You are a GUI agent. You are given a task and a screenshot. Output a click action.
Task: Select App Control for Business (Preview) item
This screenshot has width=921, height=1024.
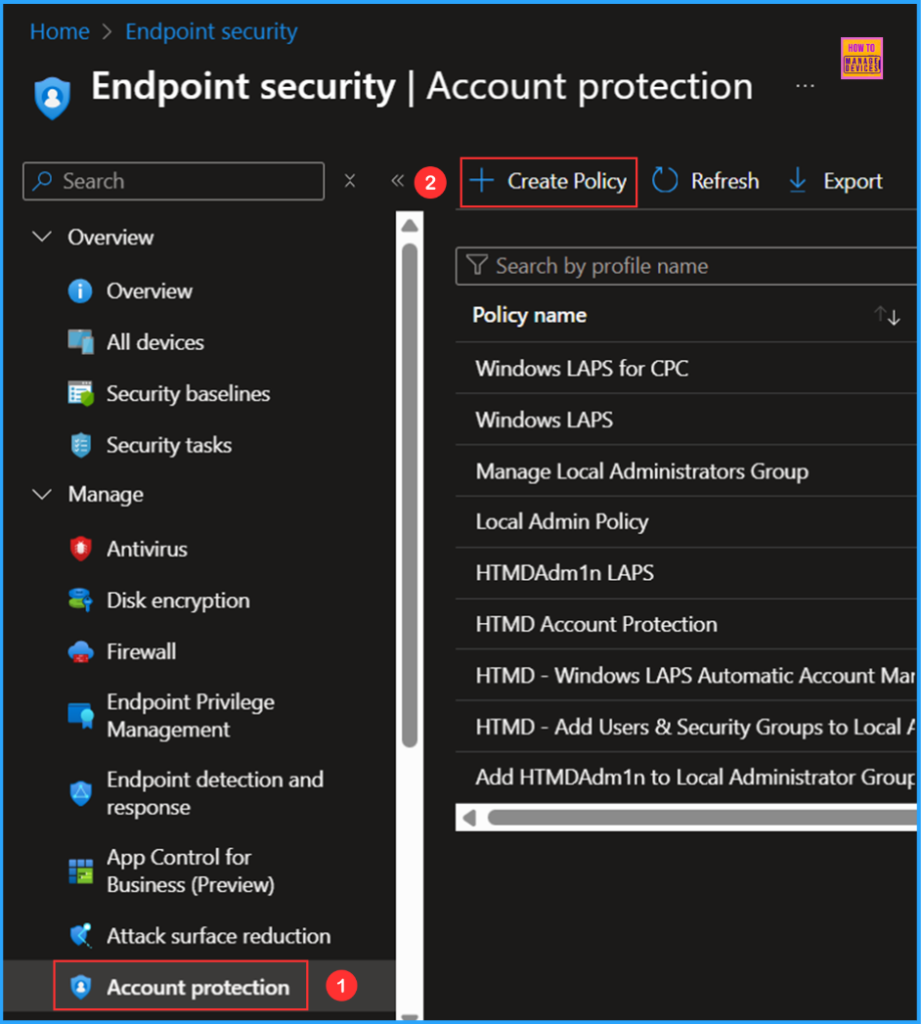tap(191, 871)
